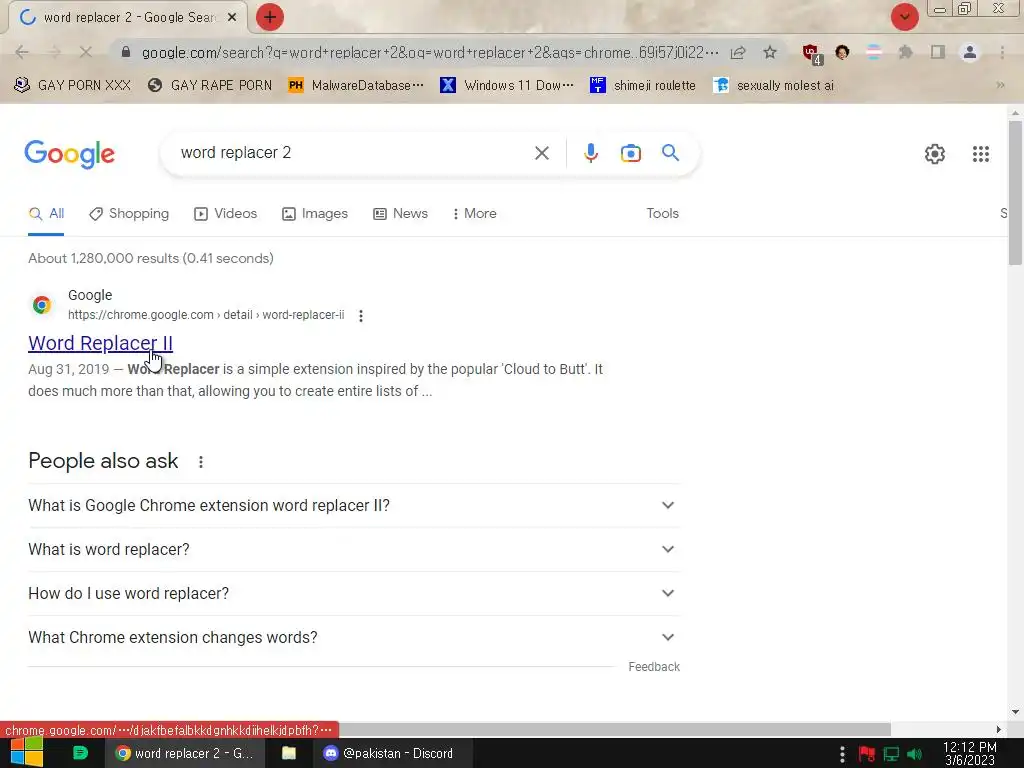This screenshot has width=1024, height=768.
Task: Open the Windows Start button
Action: (27, 753)
